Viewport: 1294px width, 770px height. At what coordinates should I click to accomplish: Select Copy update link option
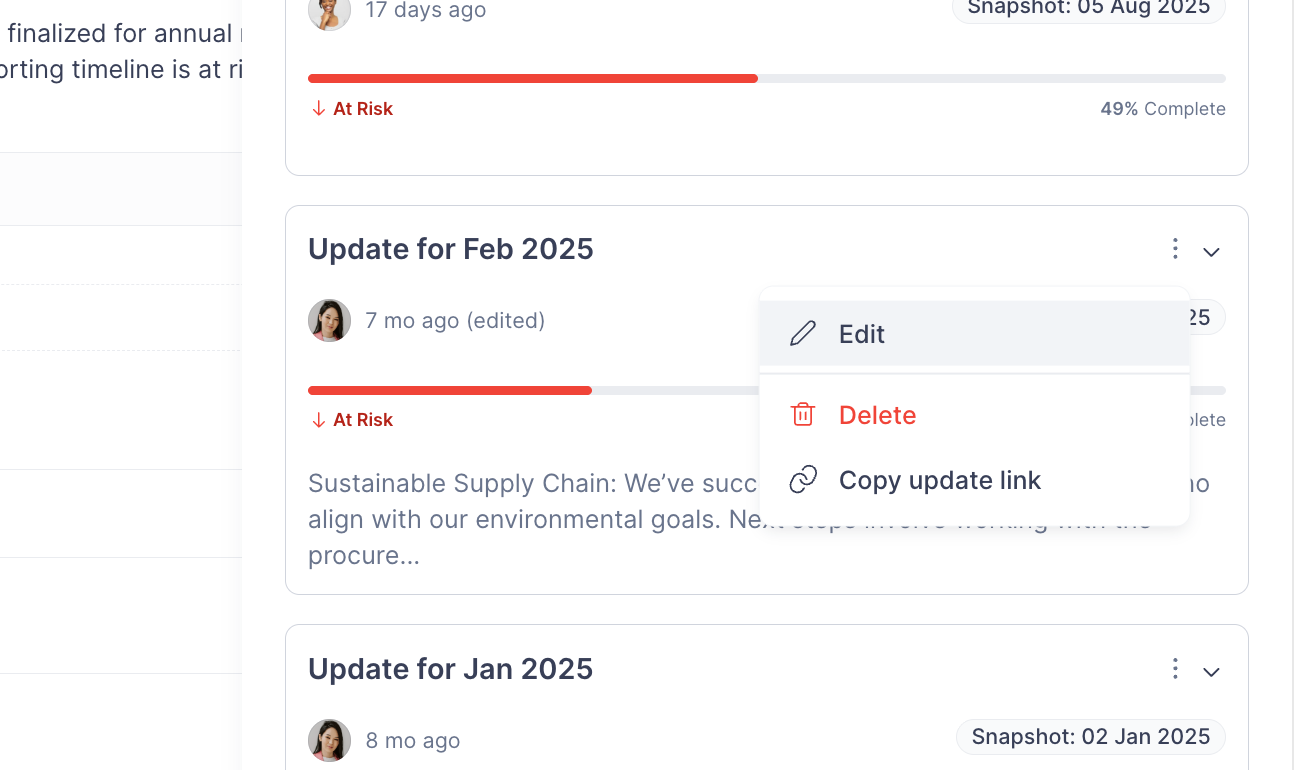(x=939, y=480)
